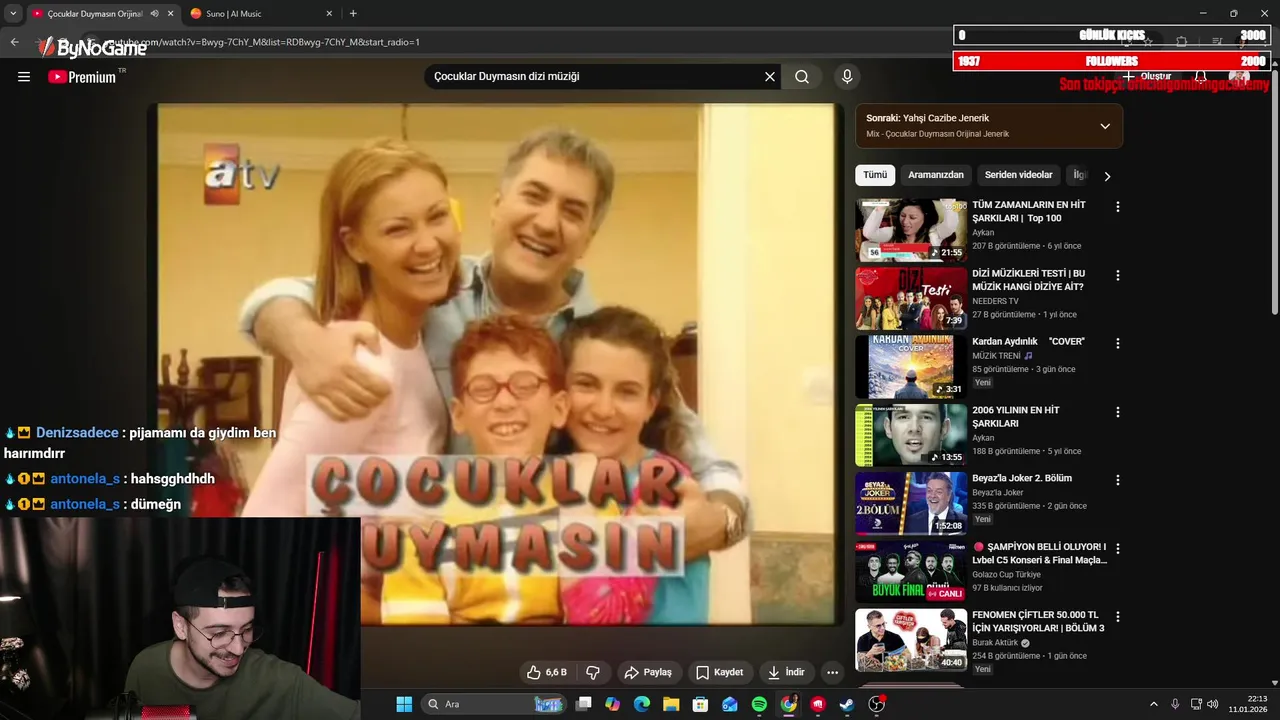Viewport: 1280px width, 720px height.
Task: Open more actions ellipsis under video
Action: [832, 672]
